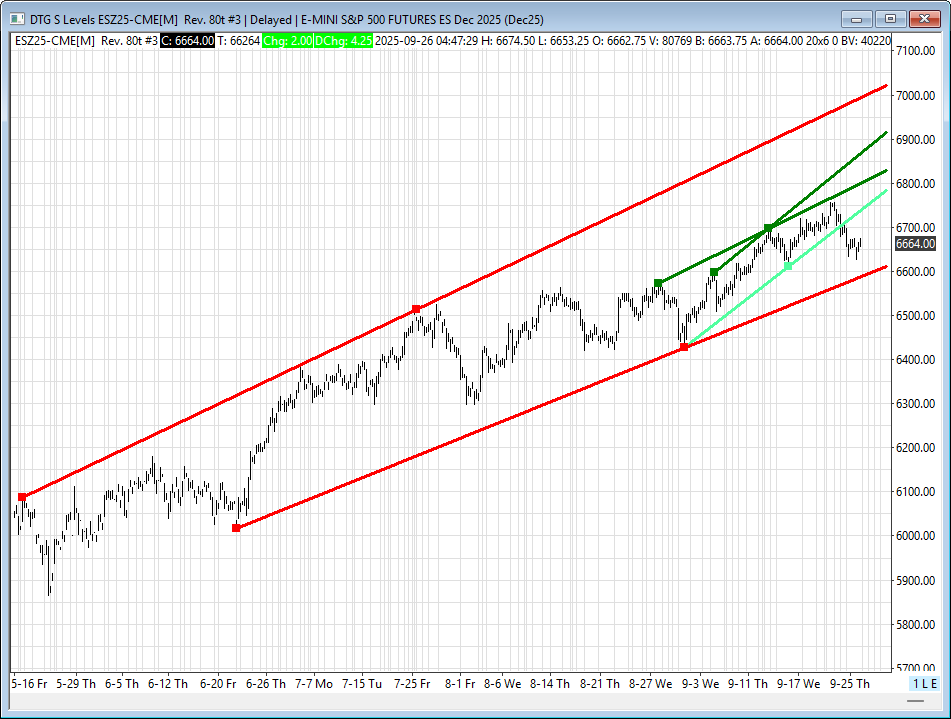Minimize the DTG S Levels chart window

856,19
